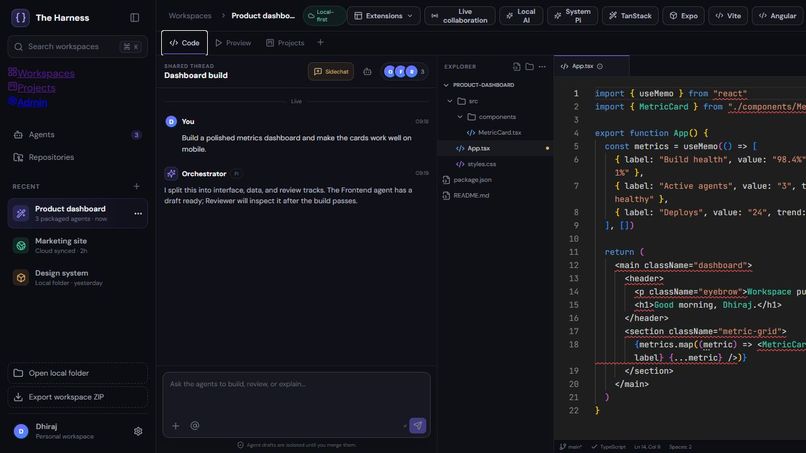Click the Design system cube icon
The image size is (806, 453).
click(21, 278)
